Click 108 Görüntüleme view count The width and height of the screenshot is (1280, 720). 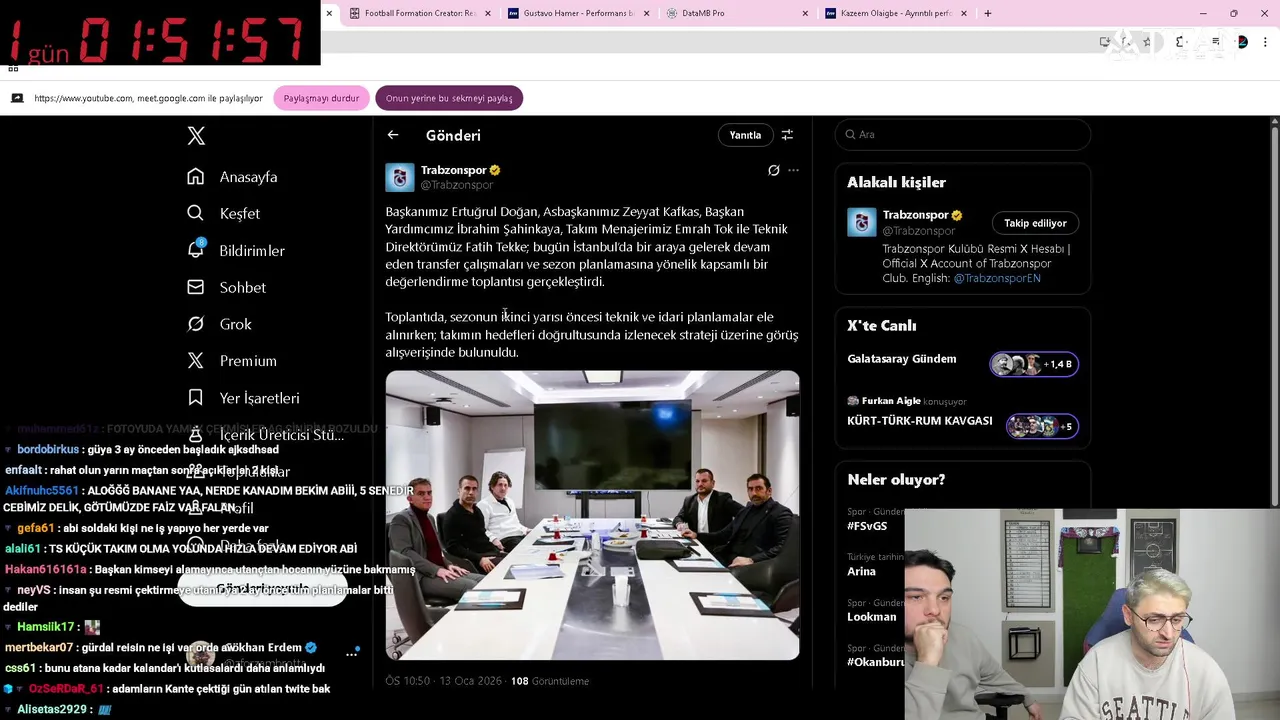550,681
